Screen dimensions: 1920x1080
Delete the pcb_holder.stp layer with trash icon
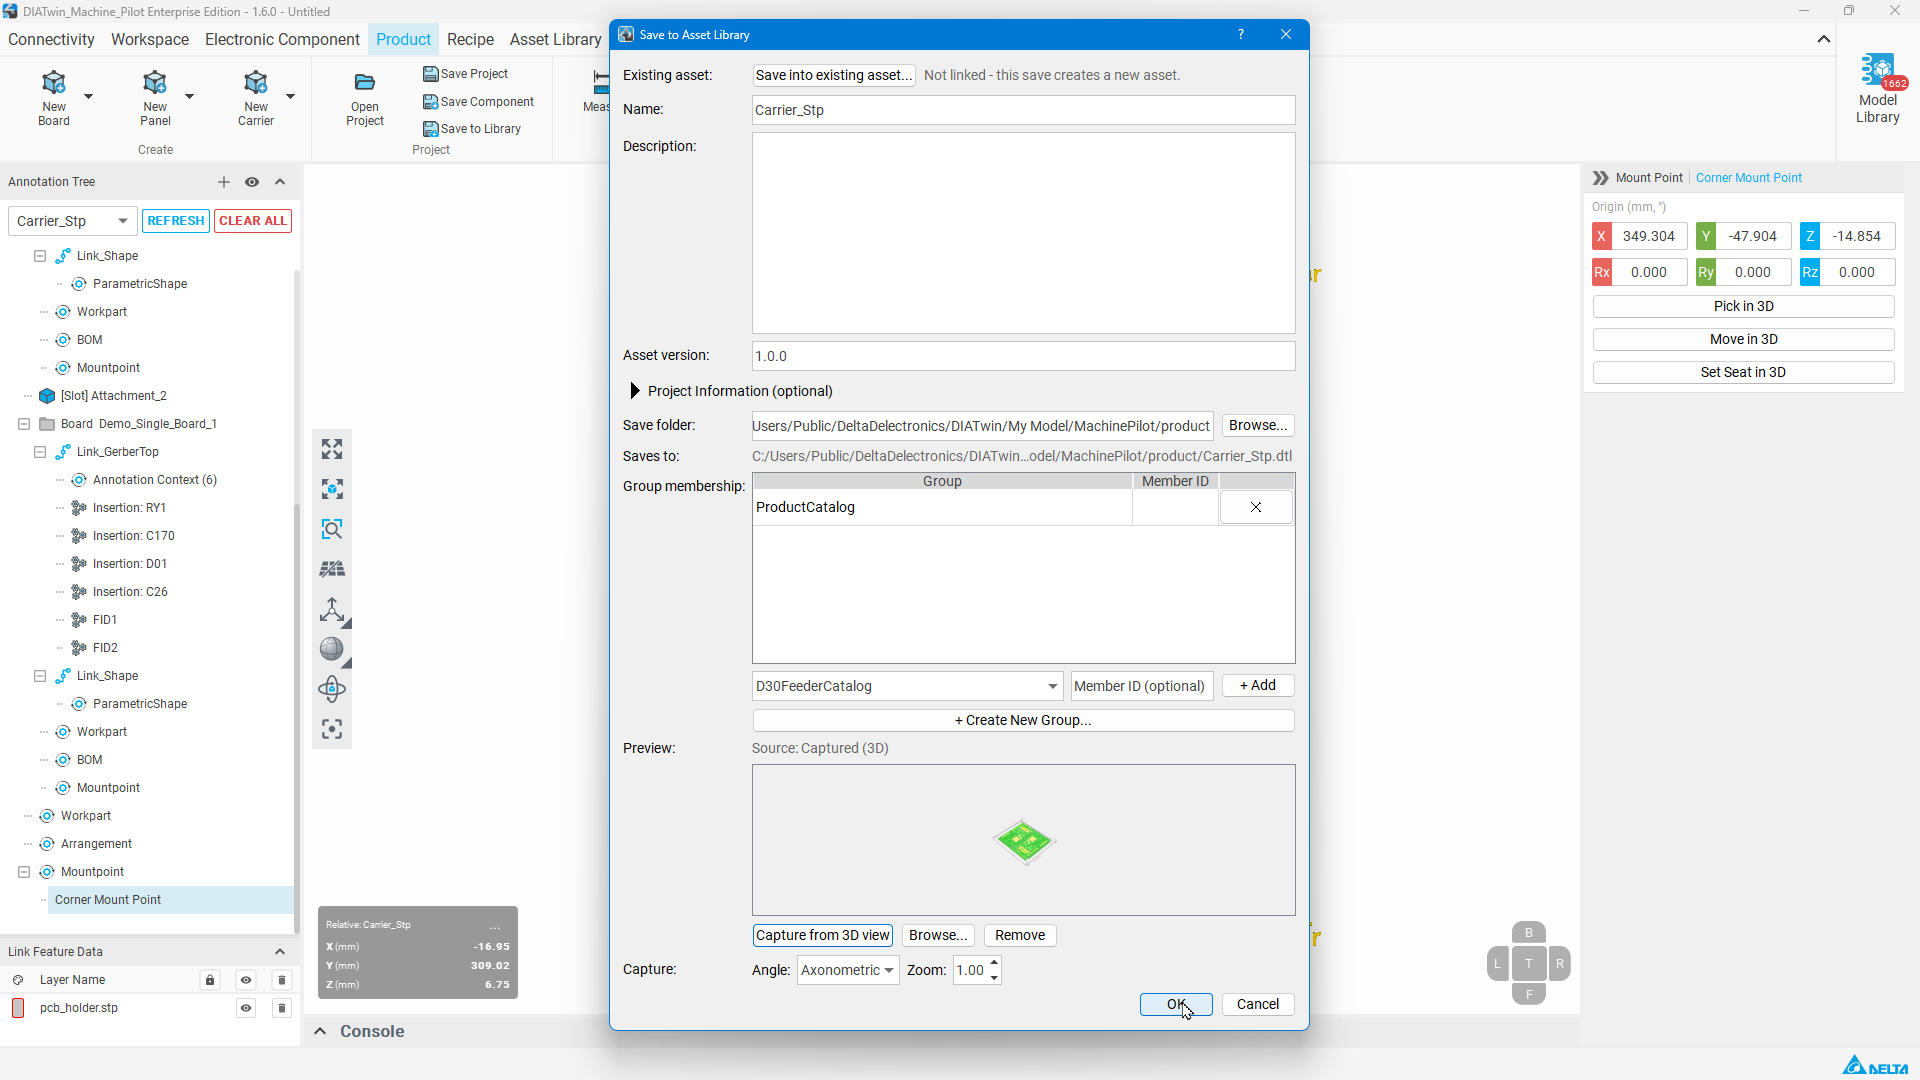282,1008
